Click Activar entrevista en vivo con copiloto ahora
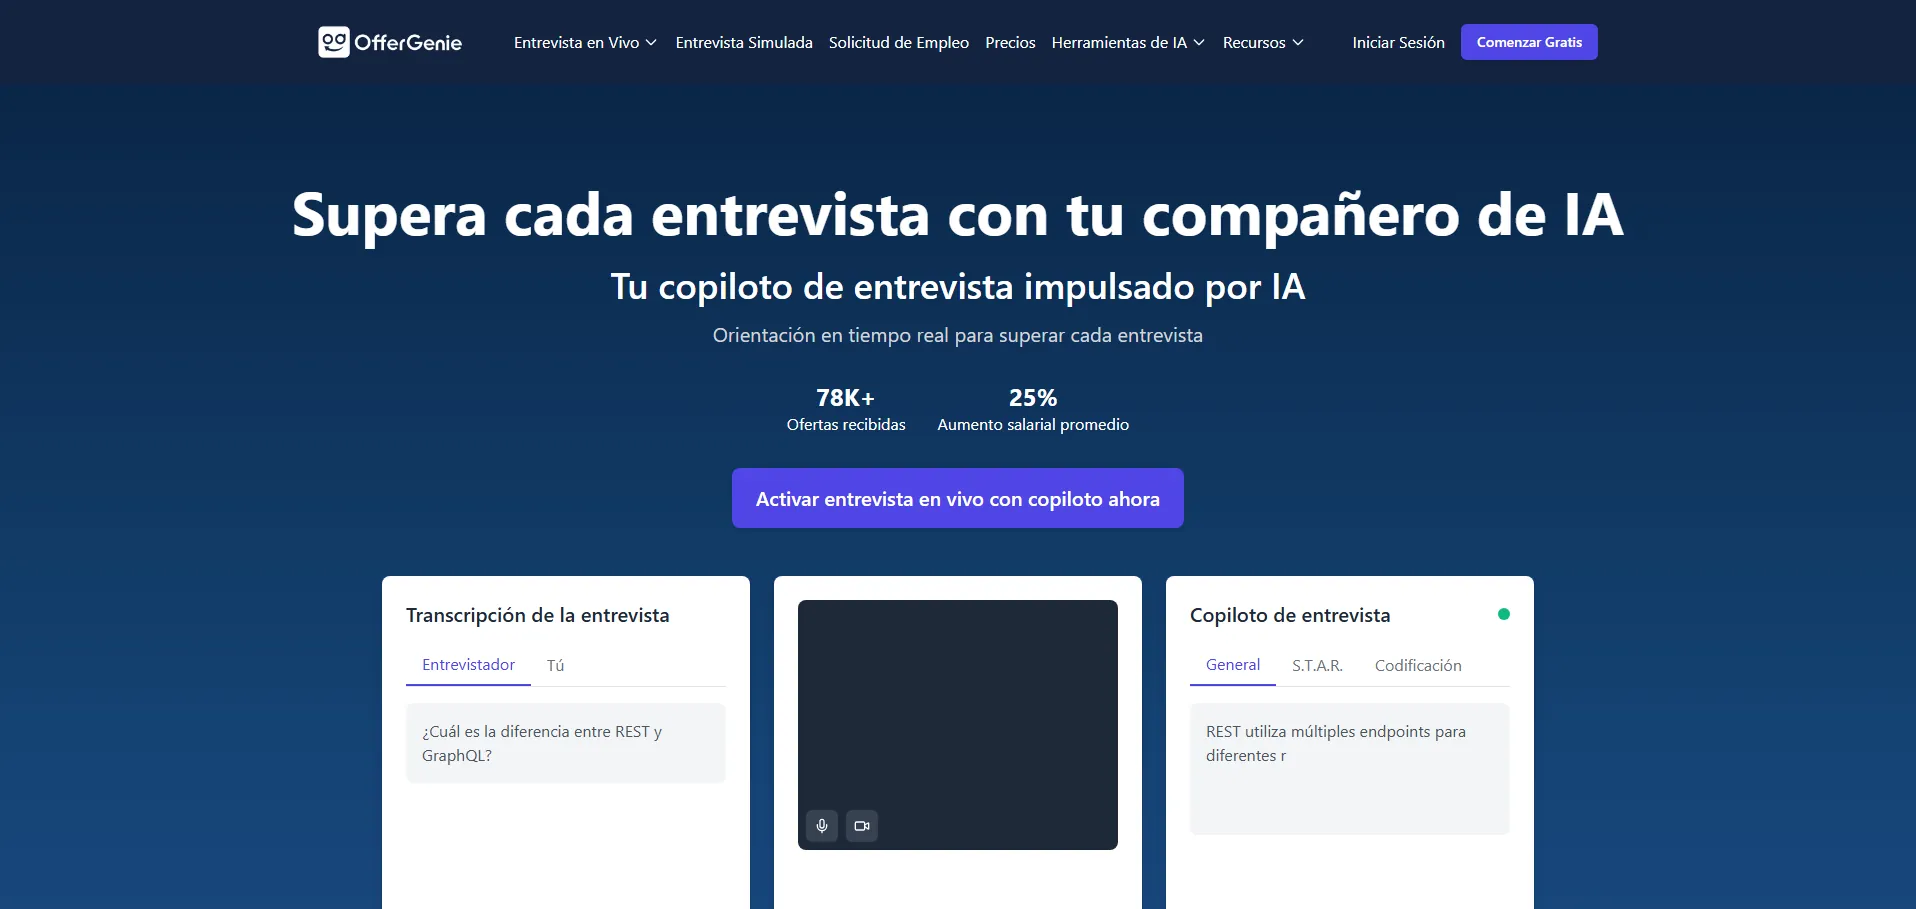Image resolution: width=1916 pixels, height=909 pixels. pyautogui.click(x=957, y=498)
